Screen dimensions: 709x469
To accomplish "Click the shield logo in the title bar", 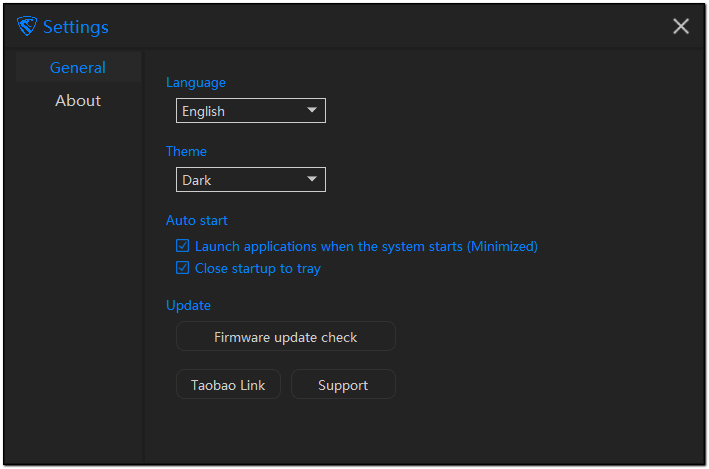I will [x=27, y=27].
